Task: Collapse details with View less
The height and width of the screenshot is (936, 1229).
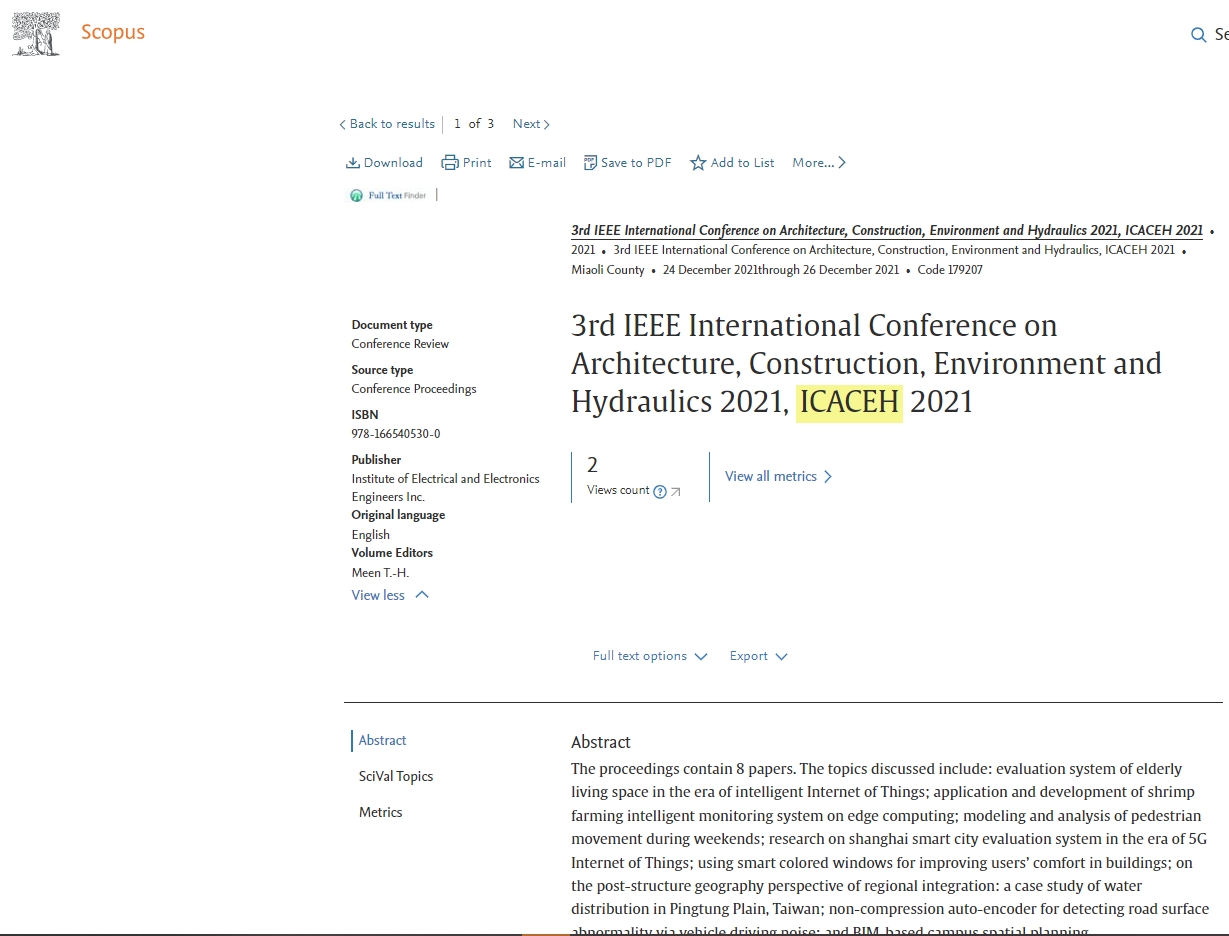Action: click(x=390, y=595)
